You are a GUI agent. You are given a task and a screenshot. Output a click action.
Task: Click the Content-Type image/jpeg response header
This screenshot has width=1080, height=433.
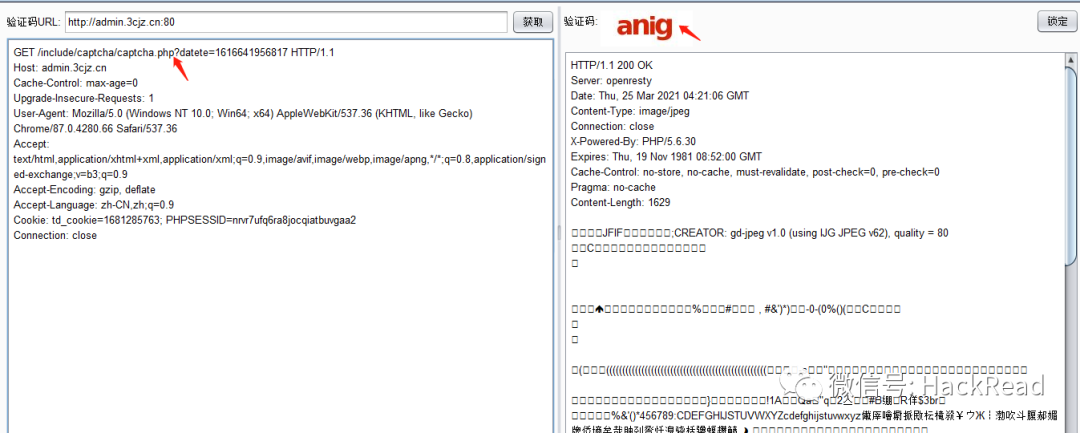coord(628,126)
